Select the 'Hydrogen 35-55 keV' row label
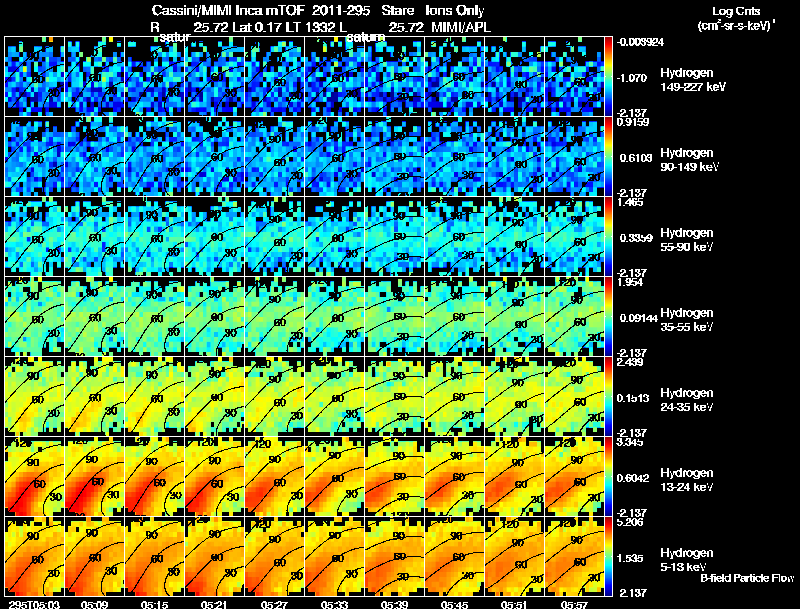The image size is (800, 609). click(x=687, y=320)
